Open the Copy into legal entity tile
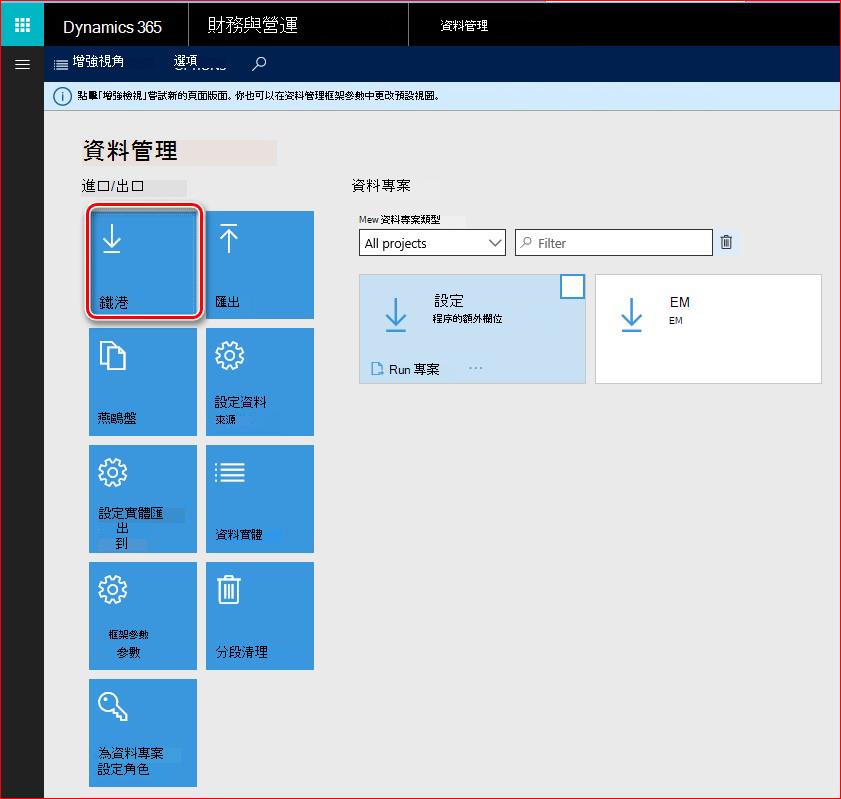This screenshot has height=799, width=841. pyautogui.click(x=143, y=382)
